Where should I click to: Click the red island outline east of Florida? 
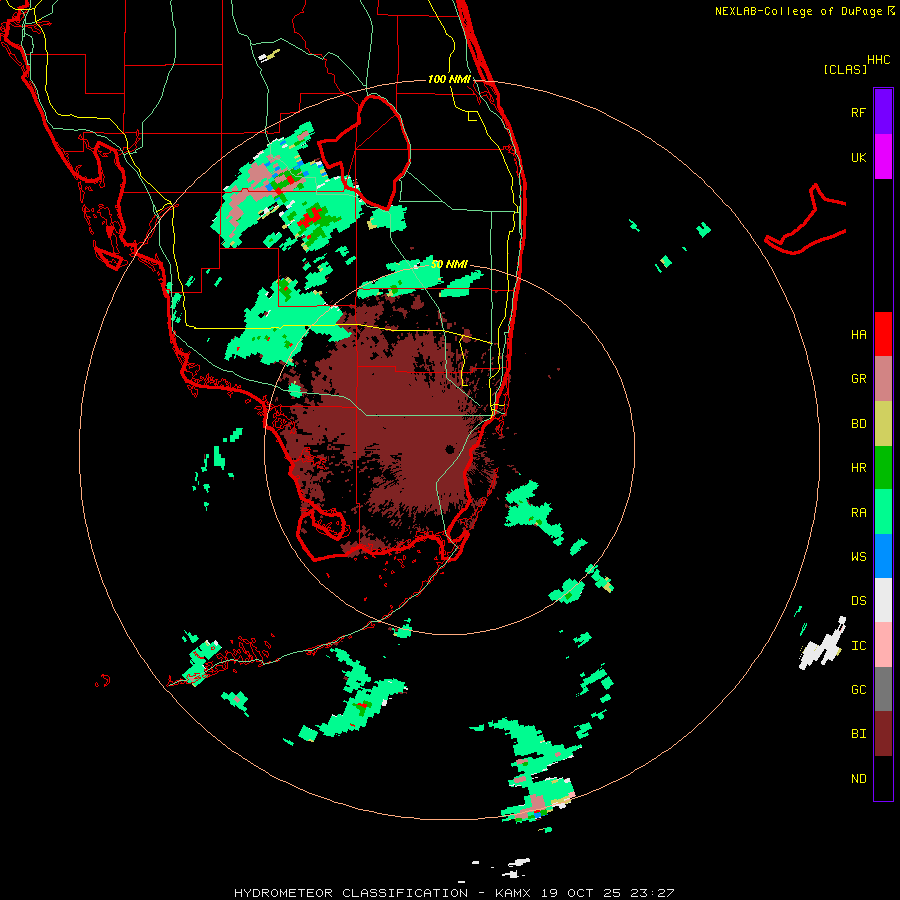(806, 221)
